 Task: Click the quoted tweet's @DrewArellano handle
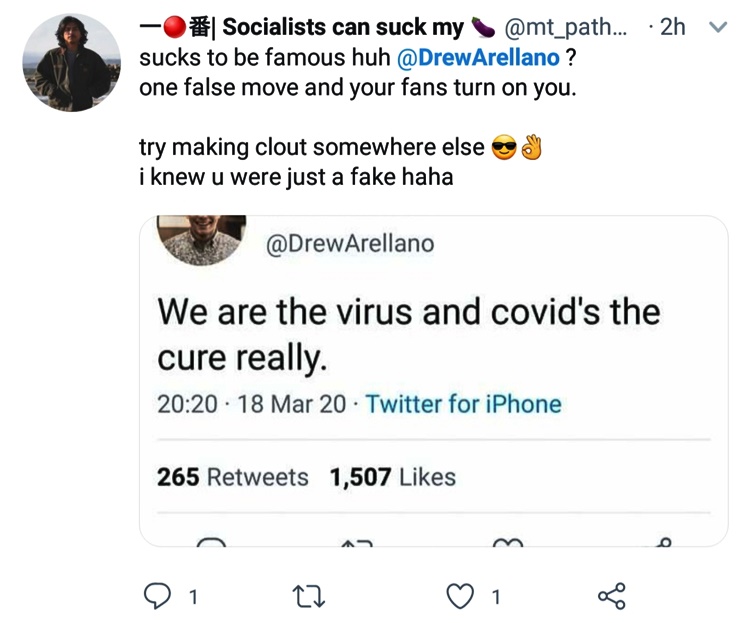point(349,243)
